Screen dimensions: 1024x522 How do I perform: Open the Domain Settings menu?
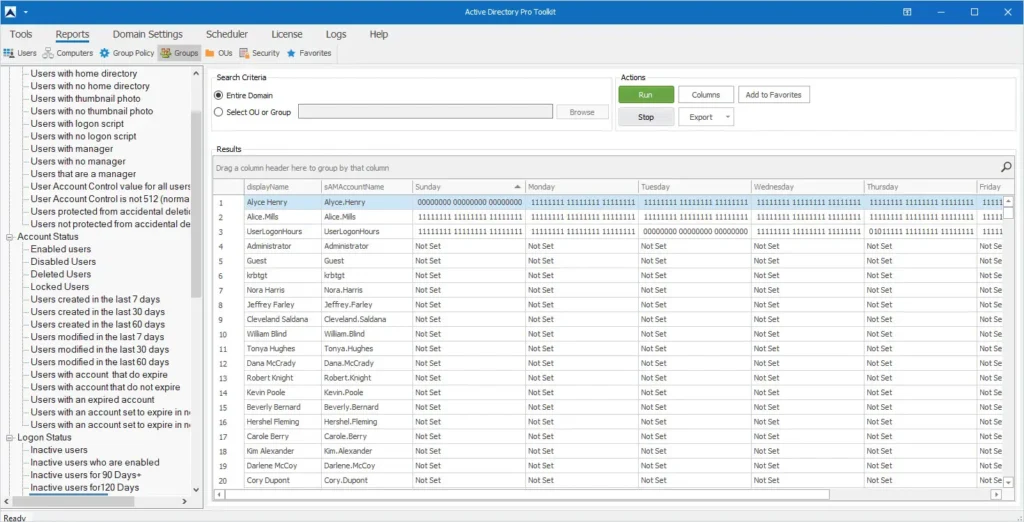coord(148,34)
